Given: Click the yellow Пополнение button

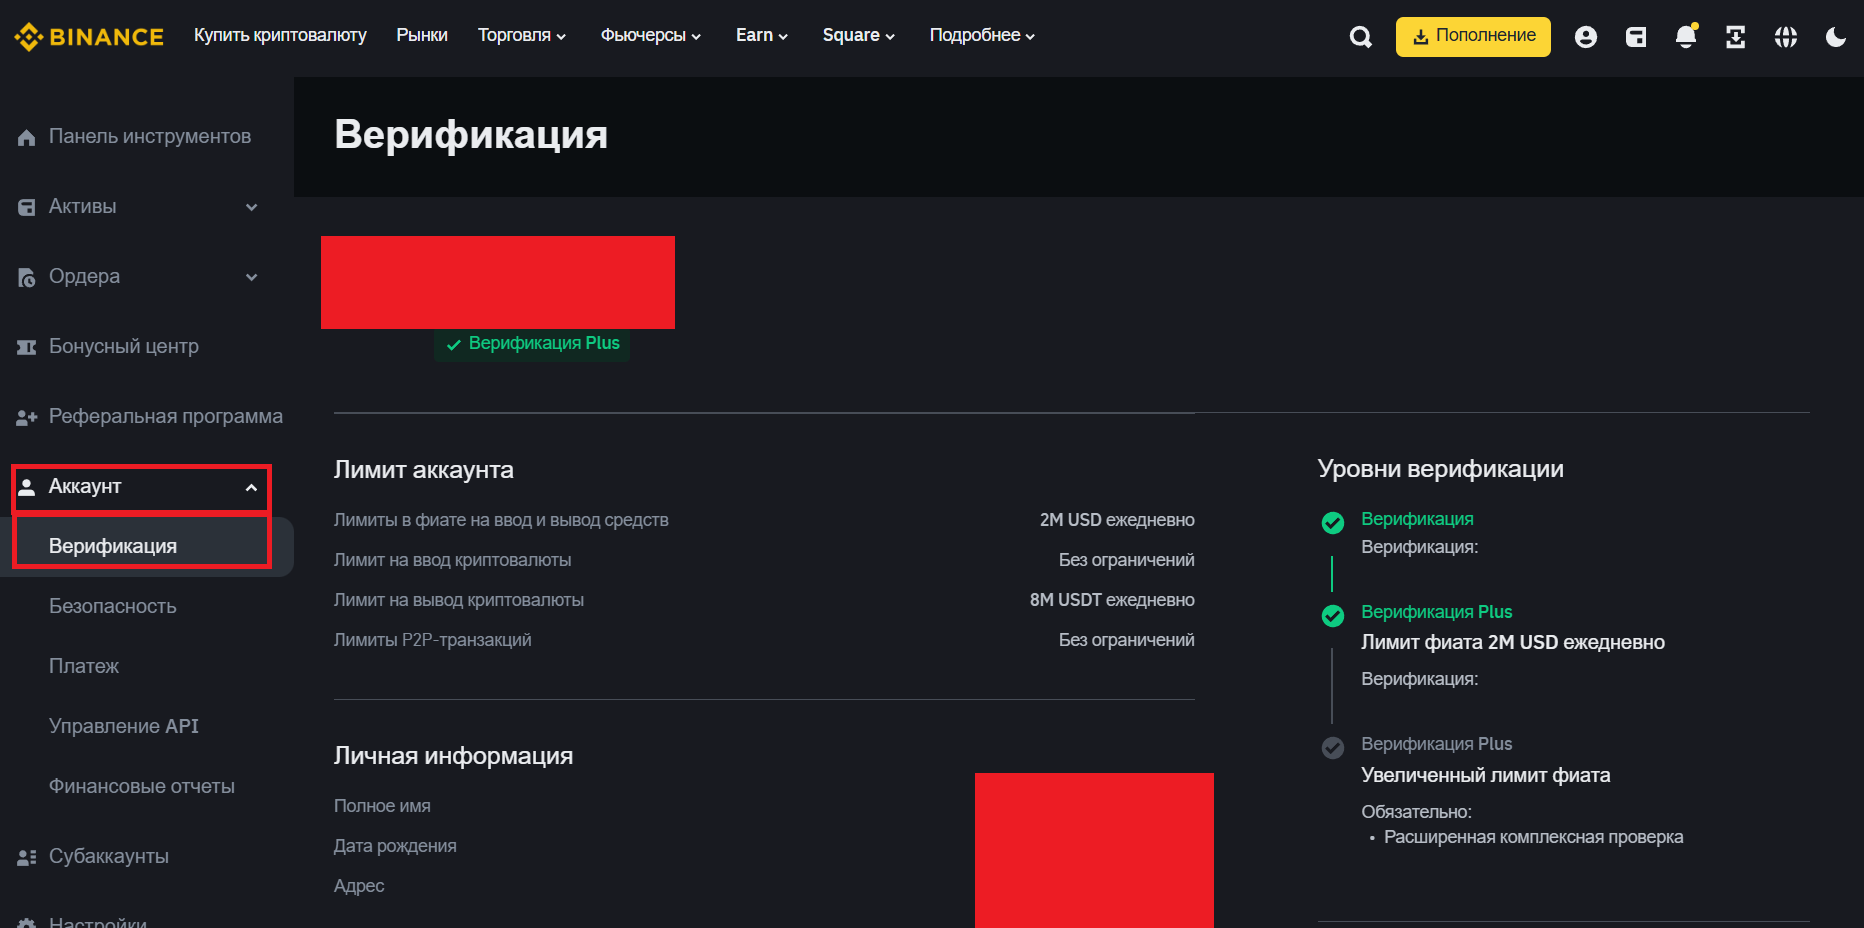Looking at the screenshot, I should tap(1473, 36).
